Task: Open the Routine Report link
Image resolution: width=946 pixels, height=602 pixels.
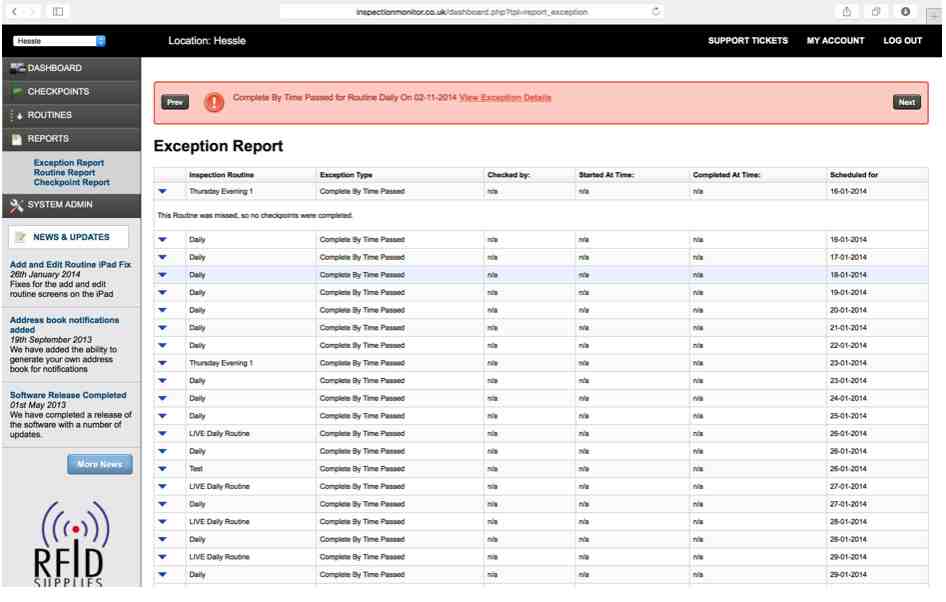Action: coord(69,173)
